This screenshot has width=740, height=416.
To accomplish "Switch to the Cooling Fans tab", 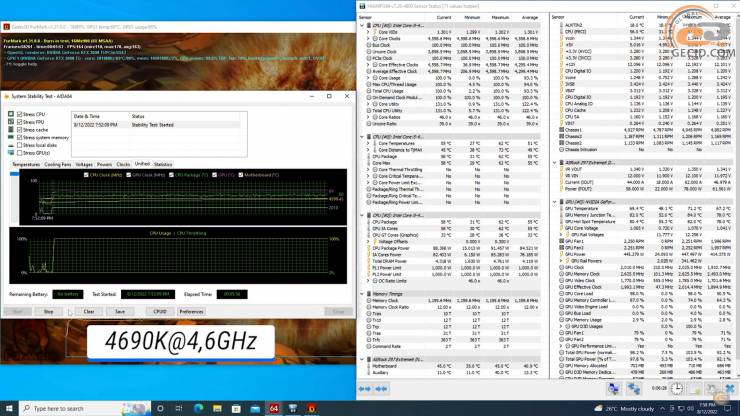I will (58, 164).
